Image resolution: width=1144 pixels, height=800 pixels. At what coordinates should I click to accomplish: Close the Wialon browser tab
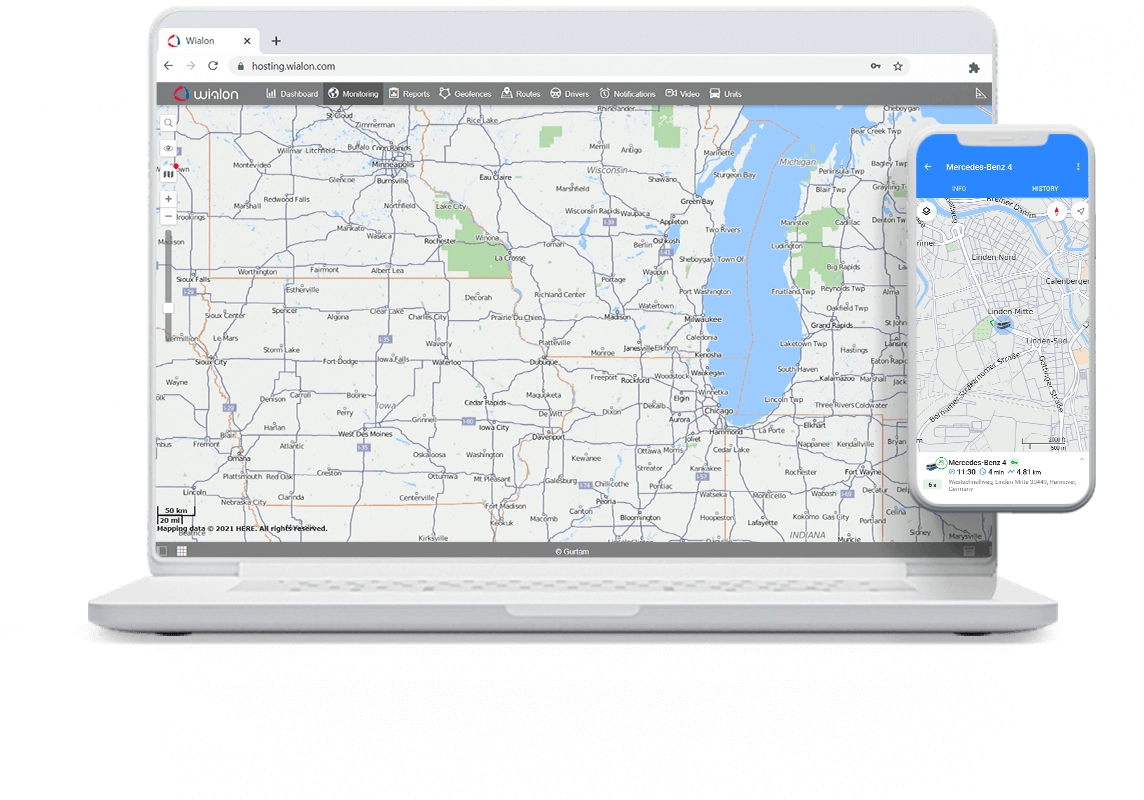pyautogui.click(x=247, y=41)
